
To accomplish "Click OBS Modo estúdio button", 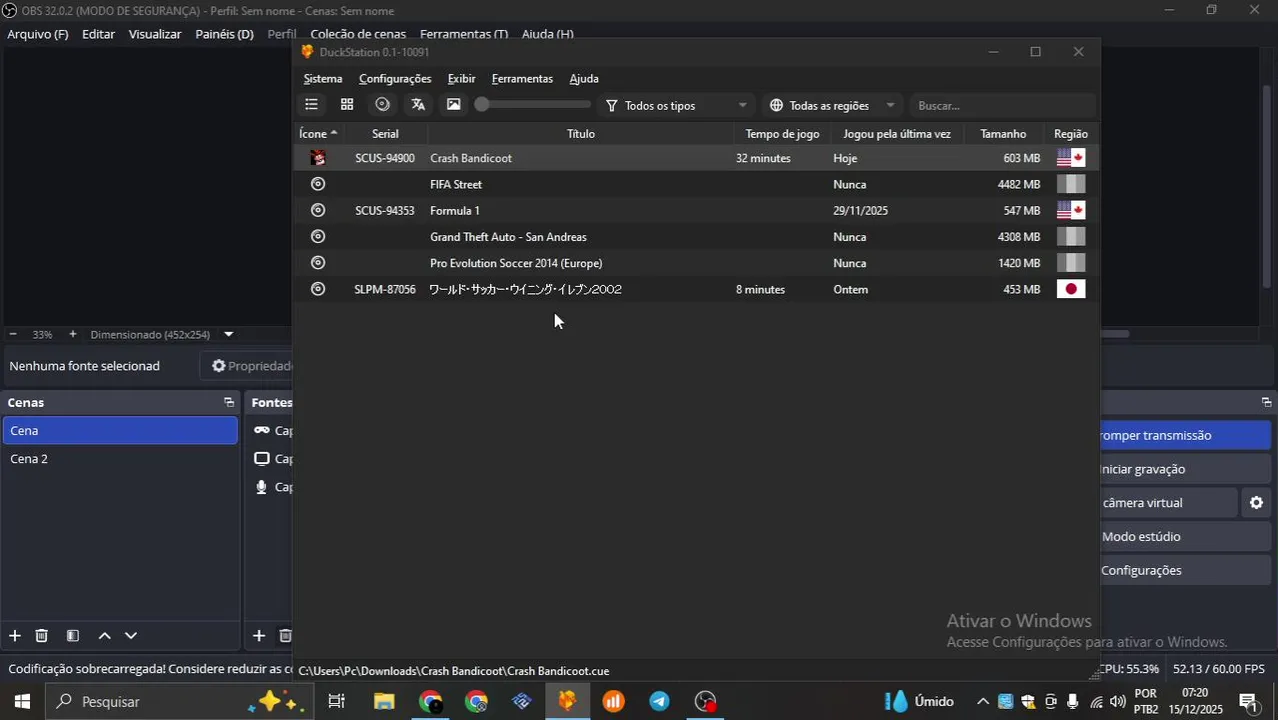I will [x=1185, y=537].
